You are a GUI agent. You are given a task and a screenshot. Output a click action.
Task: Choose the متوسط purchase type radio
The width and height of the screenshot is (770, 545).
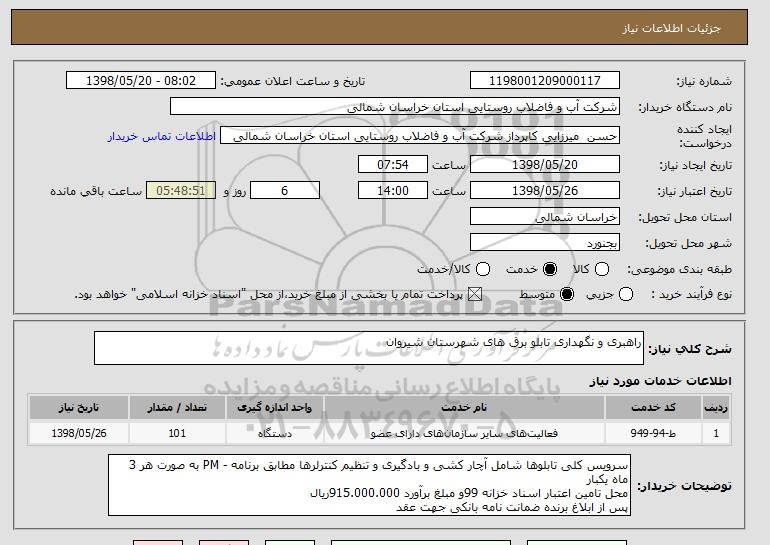[567, 294]
